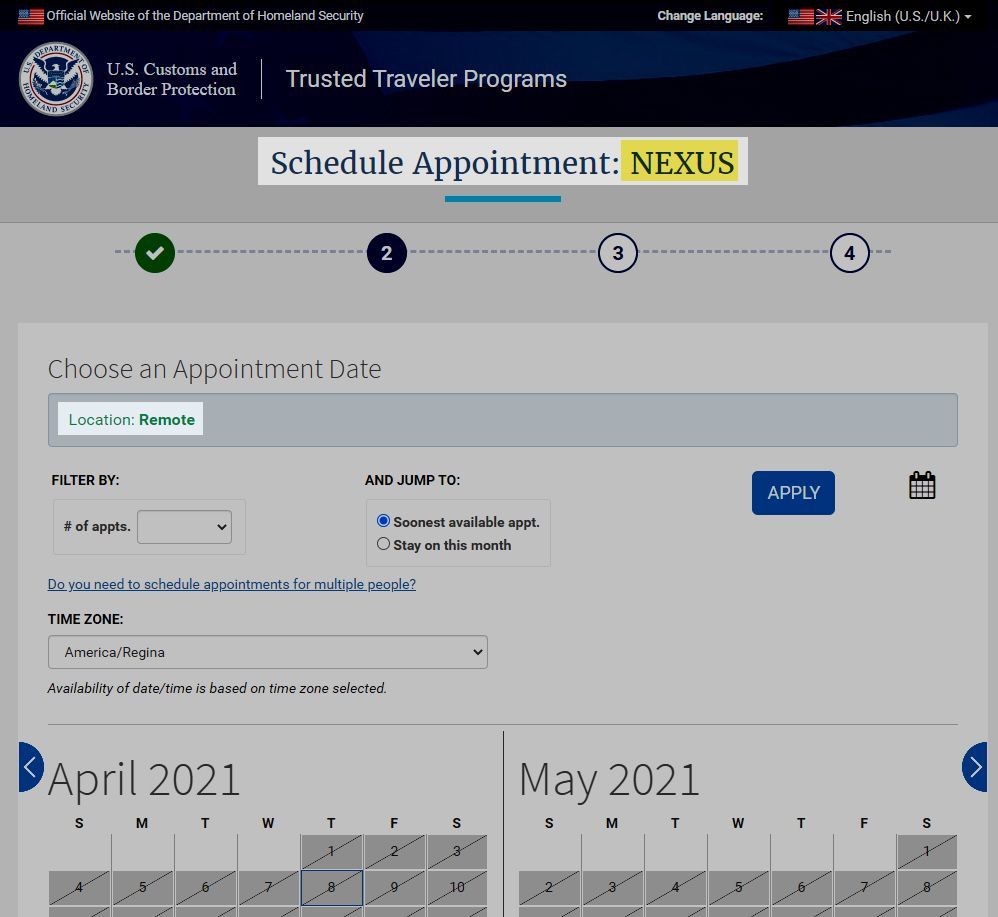
Task: Select April 8 on the calendar
Action: point(331,887)
